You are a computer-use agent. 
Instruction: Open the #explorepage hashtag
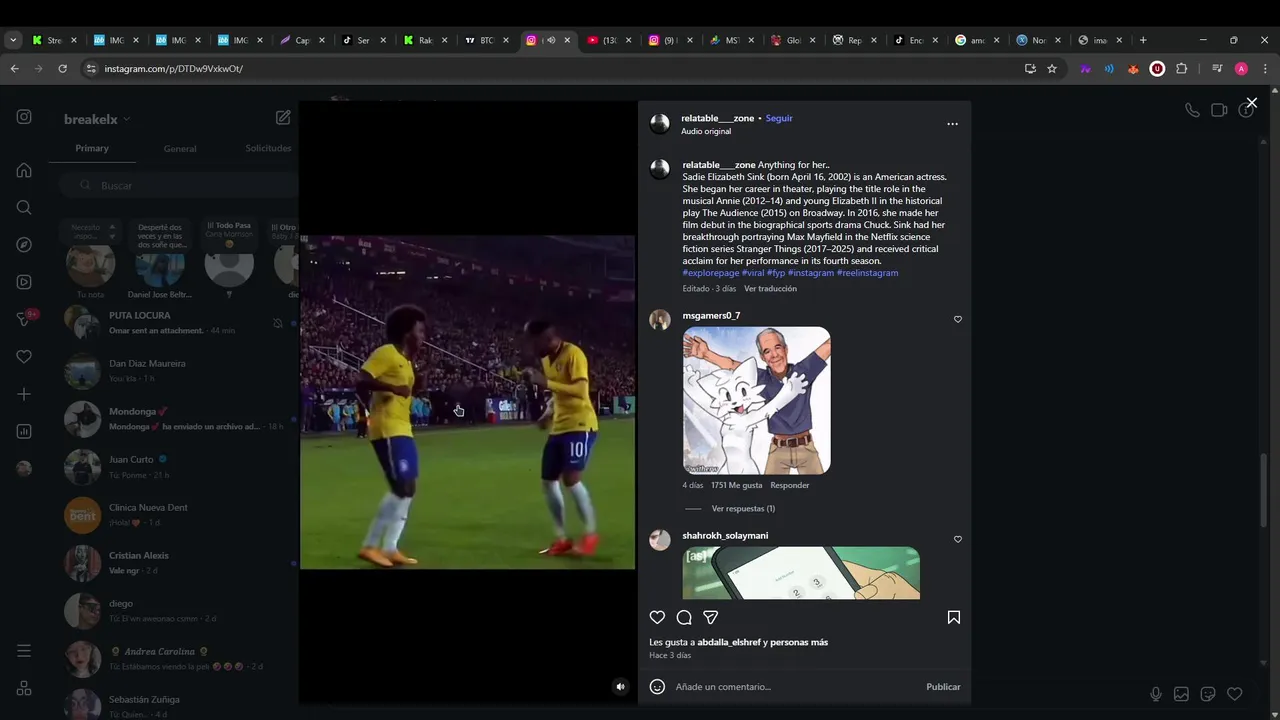(x=711, y=273)
